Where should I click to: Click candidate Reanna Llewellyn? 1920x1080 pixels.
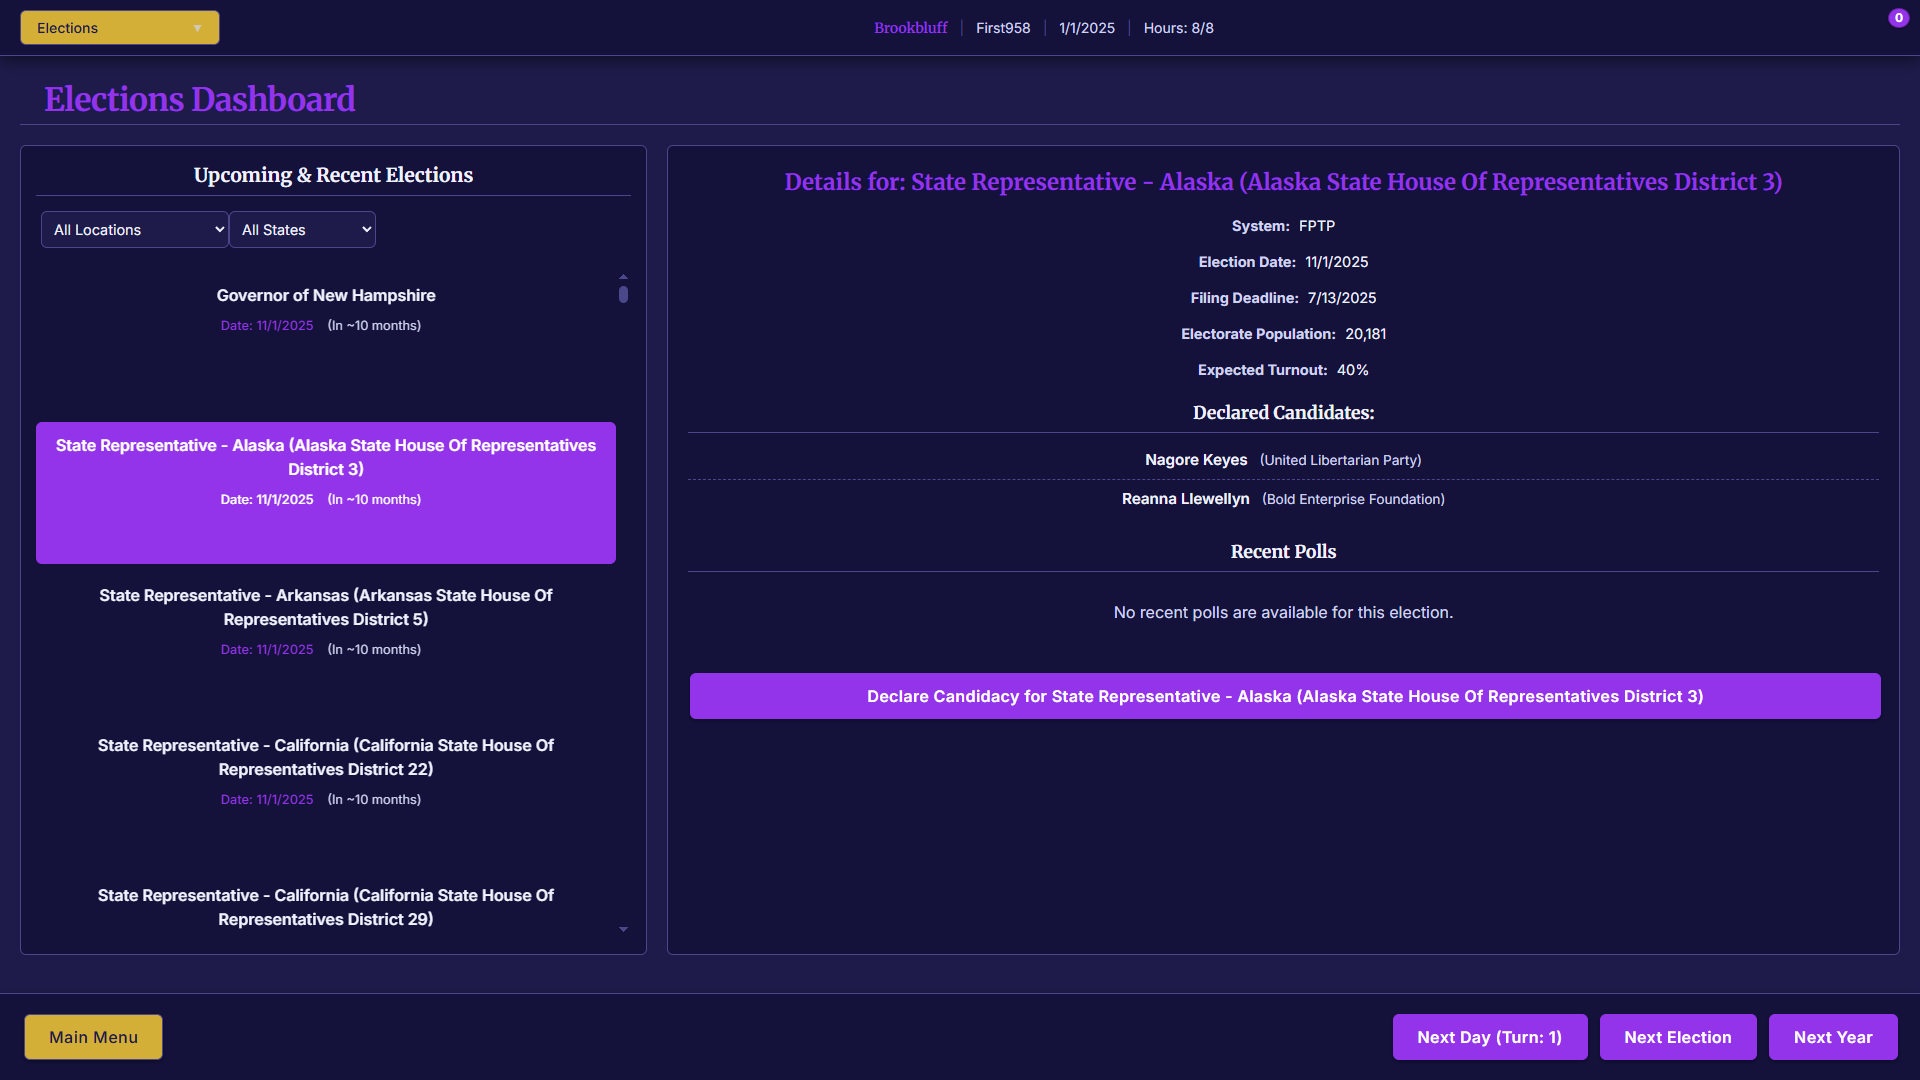[1185, 499]
